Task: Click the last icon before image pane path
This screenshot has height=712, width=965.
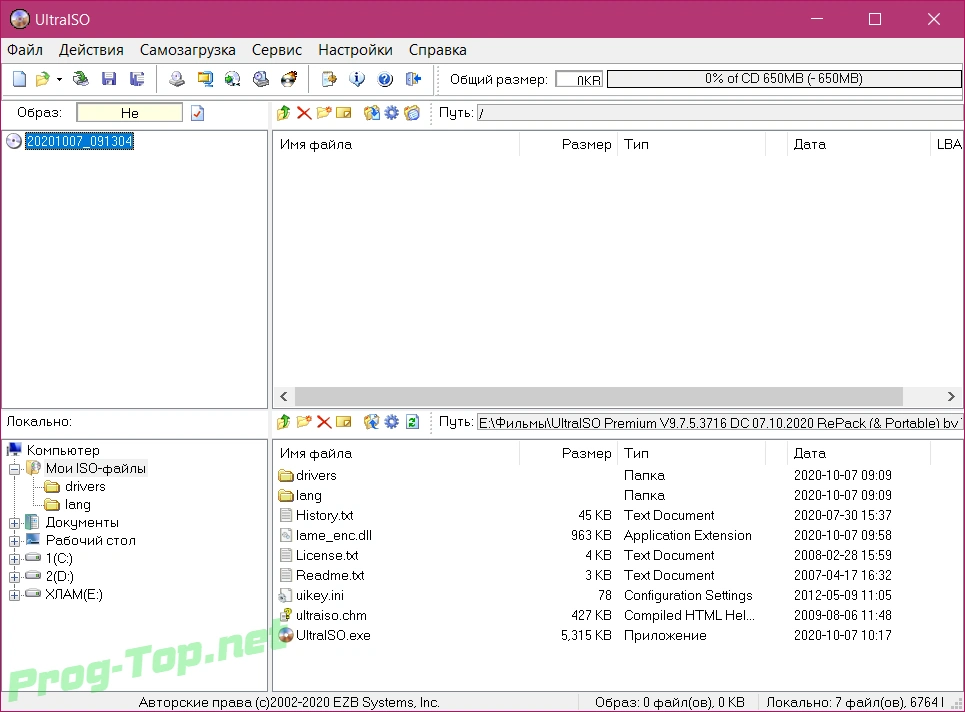Action: 412,113
